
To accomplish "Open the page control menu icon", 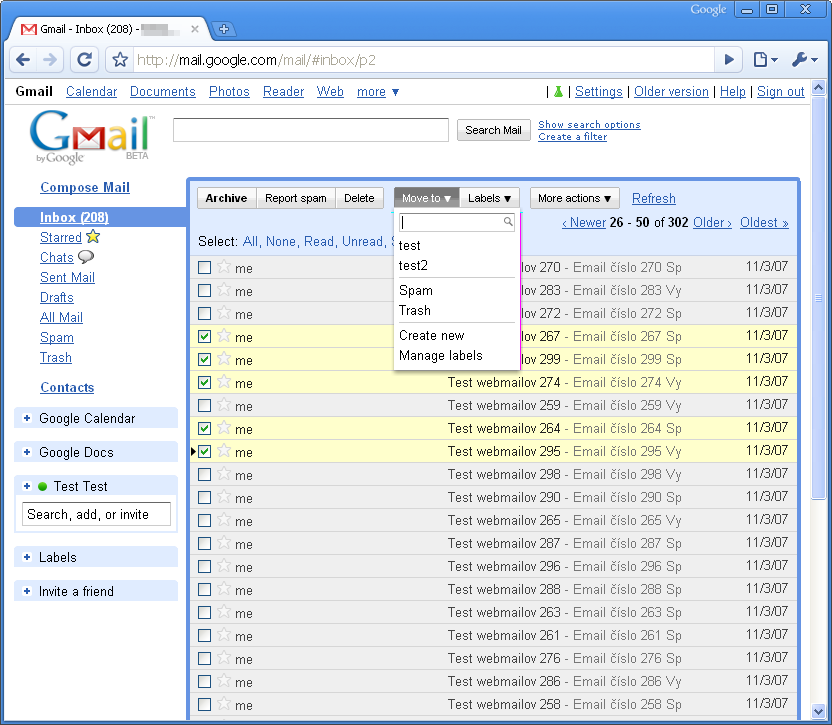I will 765,60.
